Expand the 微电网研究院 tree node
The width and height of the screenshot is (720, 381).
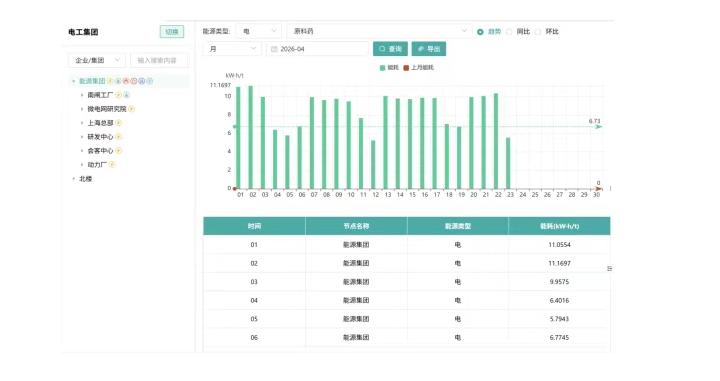click(82, 109)
